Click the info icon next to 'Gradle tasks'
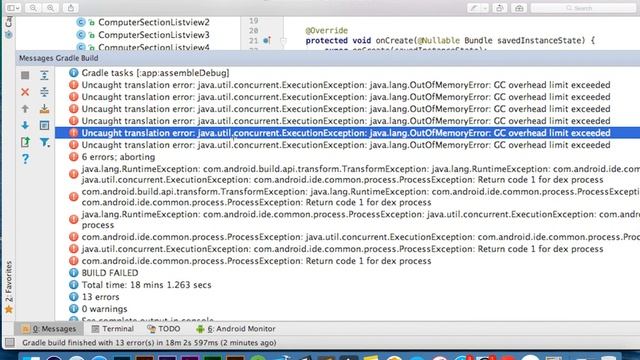The width and height of the screenshot is (640, 360). (73, 73)
